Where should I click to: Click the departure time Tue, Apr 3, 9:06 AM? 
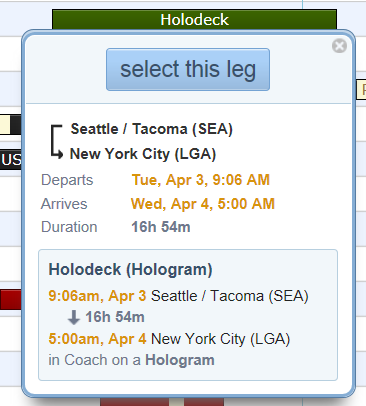(201, 180)
